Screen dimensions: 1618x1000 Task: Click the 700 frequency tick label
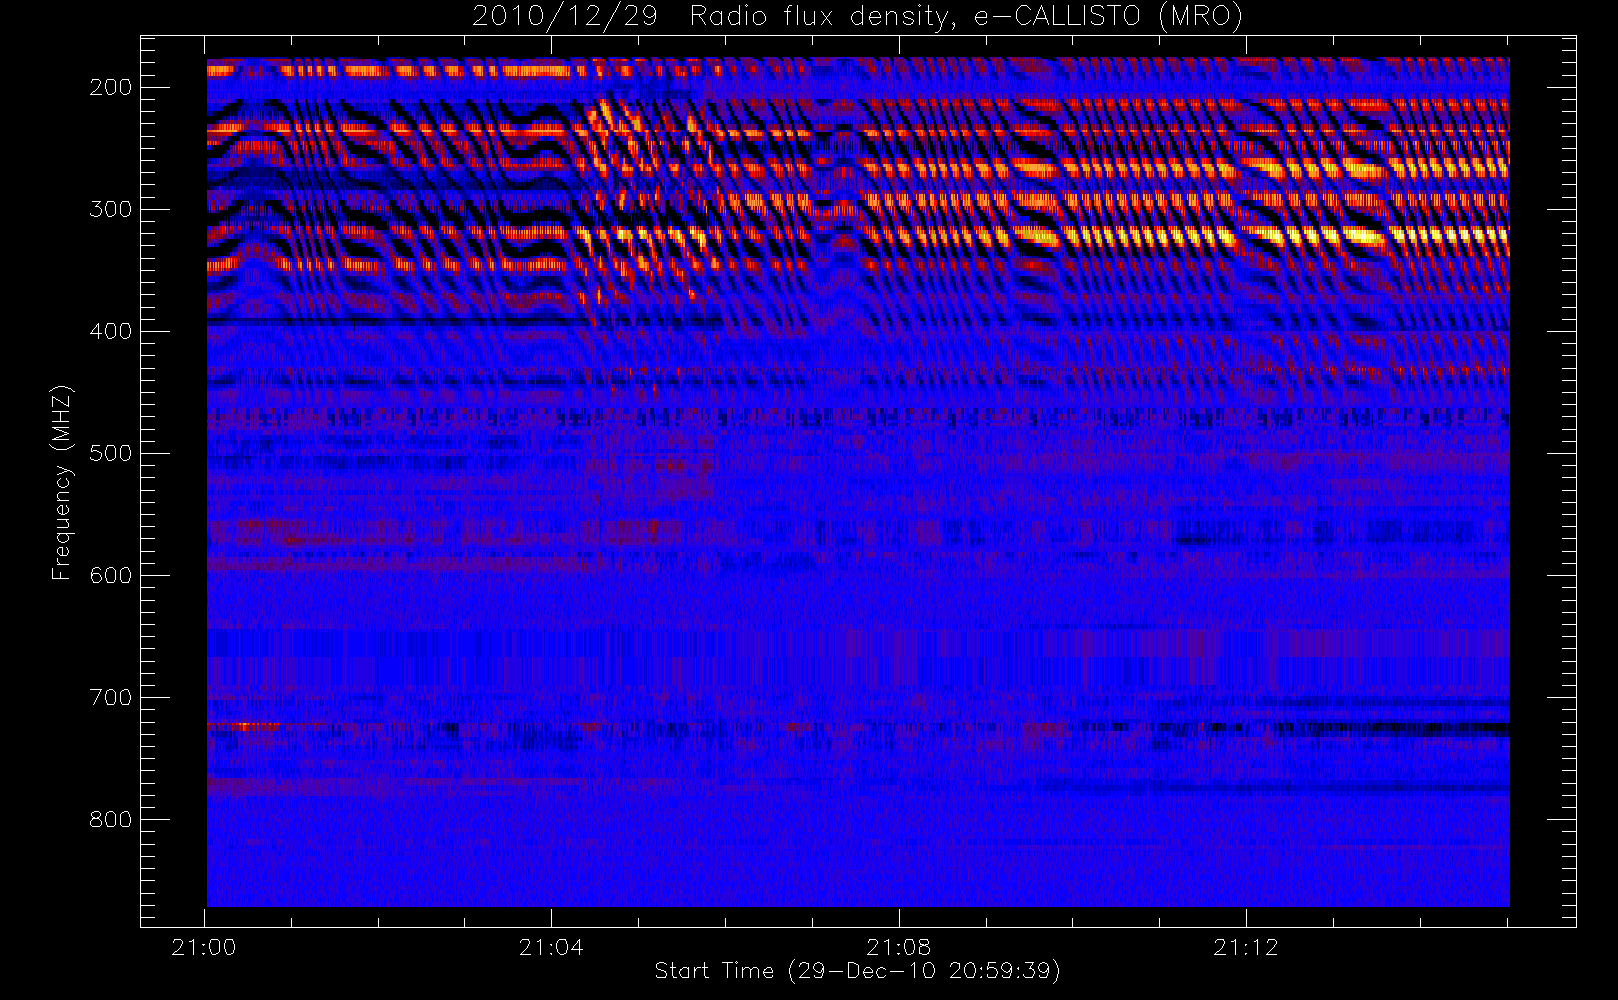coord(110,697)
